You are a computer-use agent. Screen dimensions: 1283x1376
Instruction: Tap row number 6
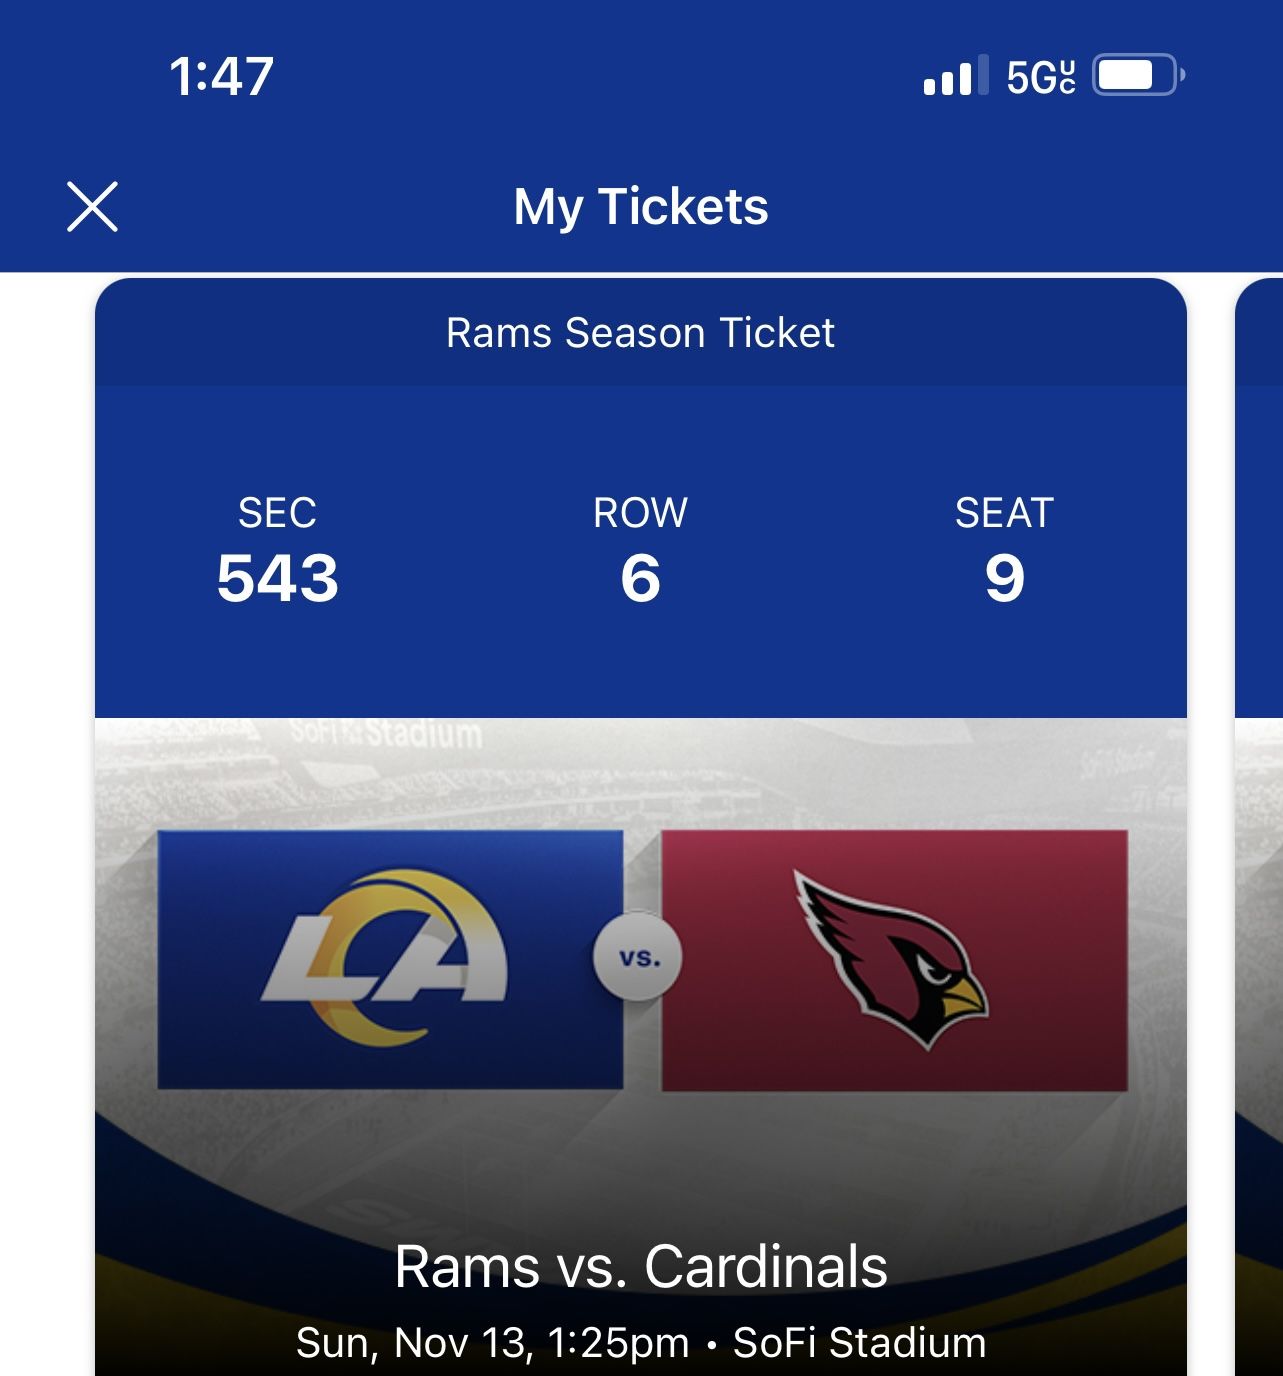(x=640, y=578)
